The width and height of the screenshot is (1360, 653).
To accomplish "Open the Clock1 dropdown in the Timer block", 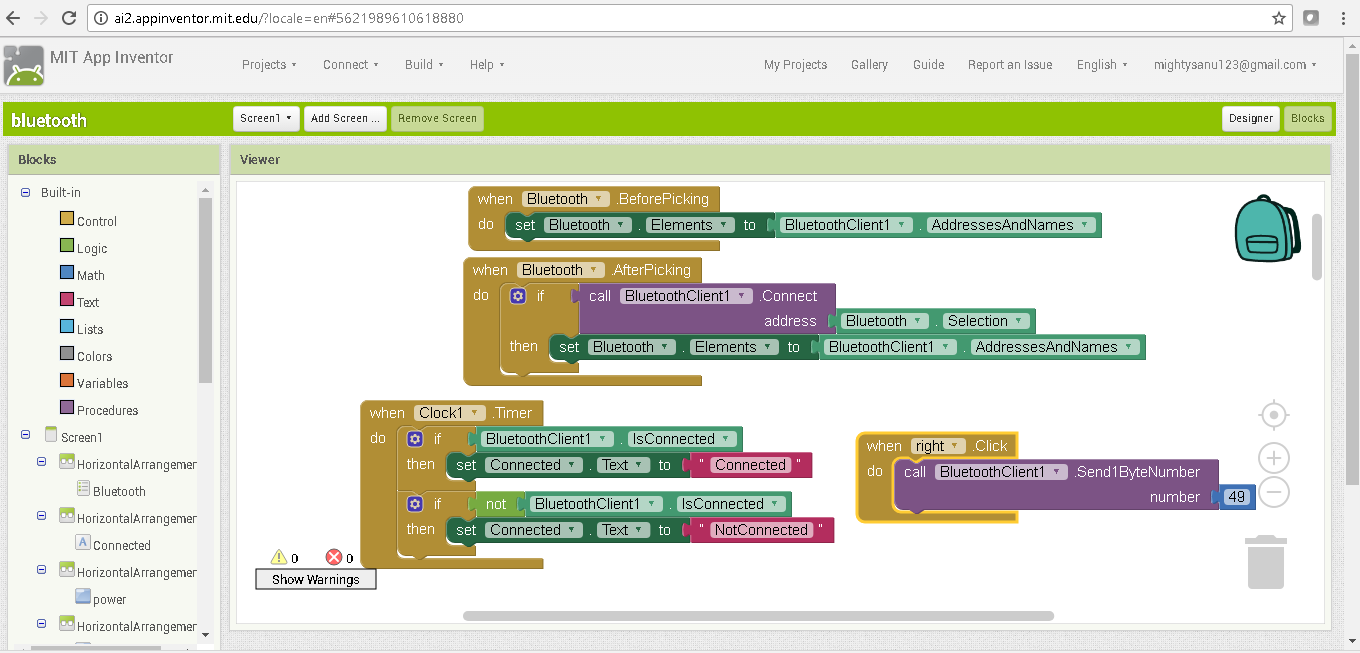I will 450,413.
